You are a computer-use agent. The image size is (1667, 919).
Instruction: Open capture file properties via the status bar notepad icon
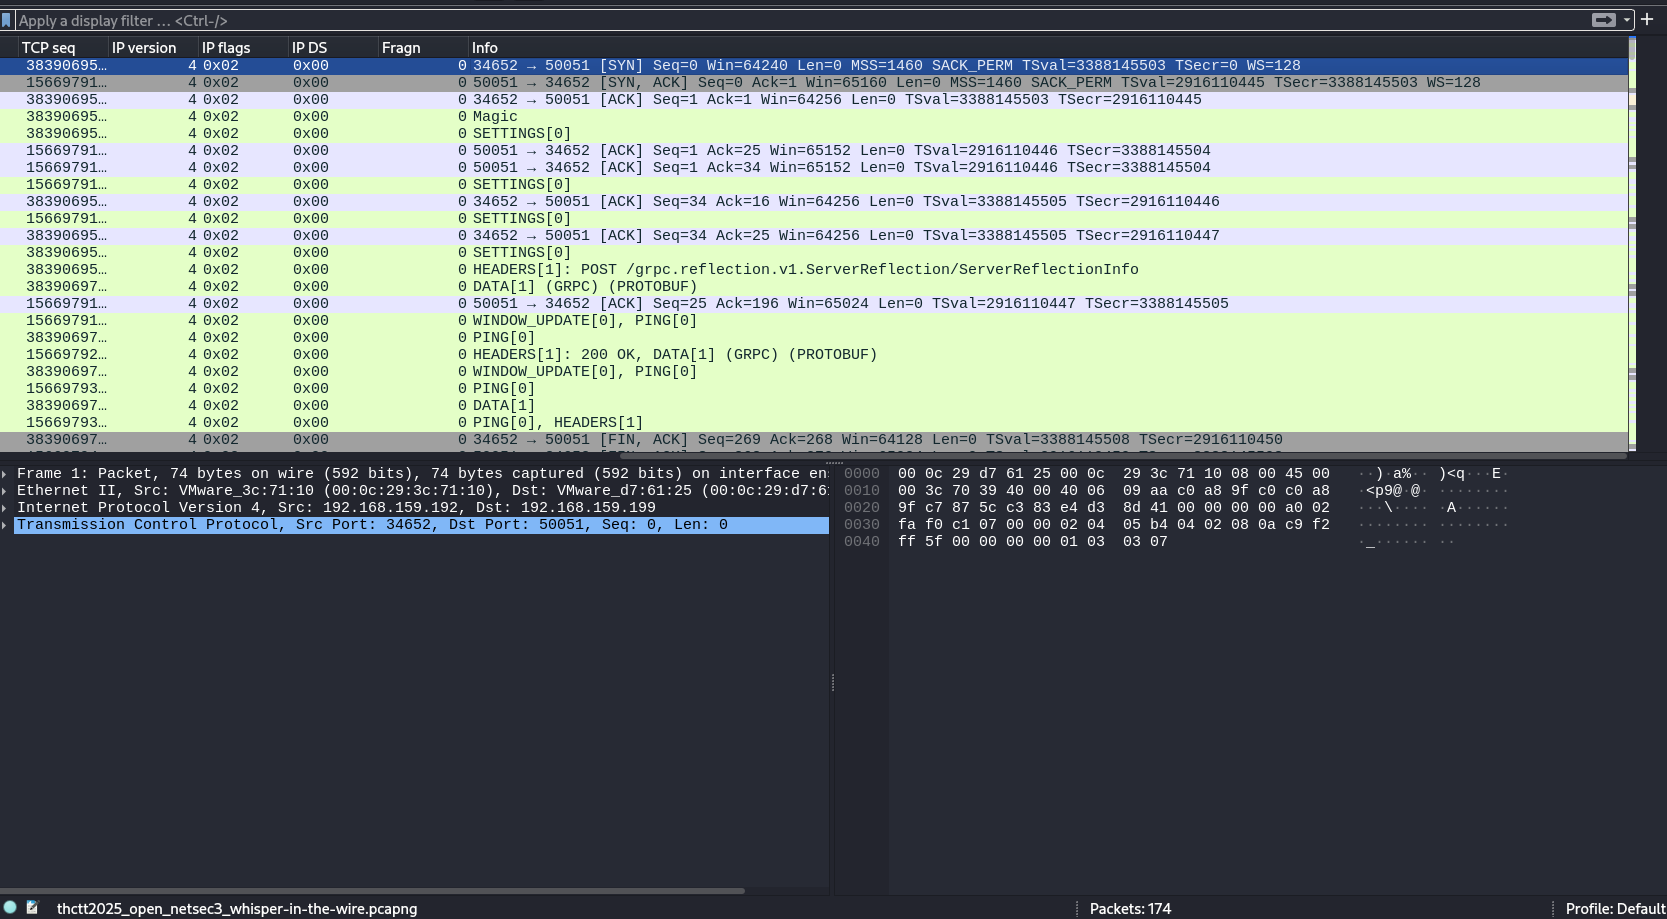click(x=32, y=907)
